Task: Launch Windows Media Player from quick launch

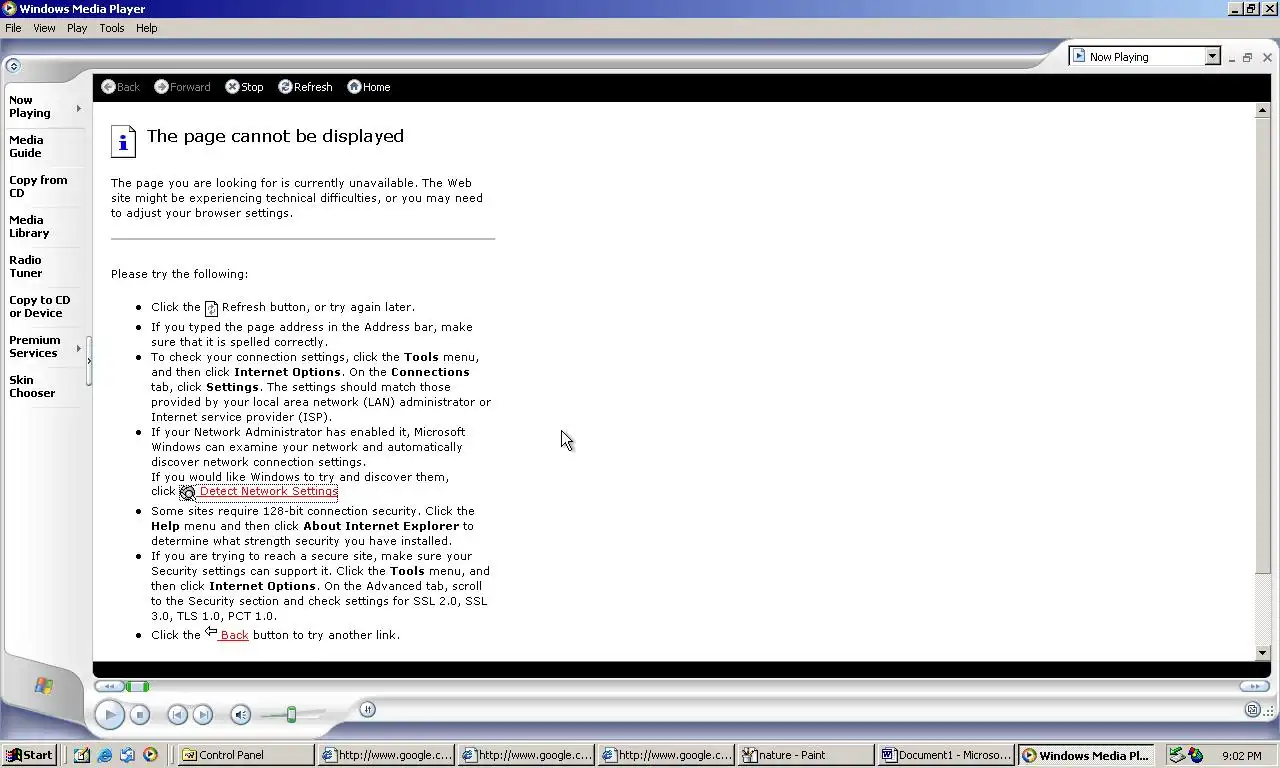Action: coord(150,755)
